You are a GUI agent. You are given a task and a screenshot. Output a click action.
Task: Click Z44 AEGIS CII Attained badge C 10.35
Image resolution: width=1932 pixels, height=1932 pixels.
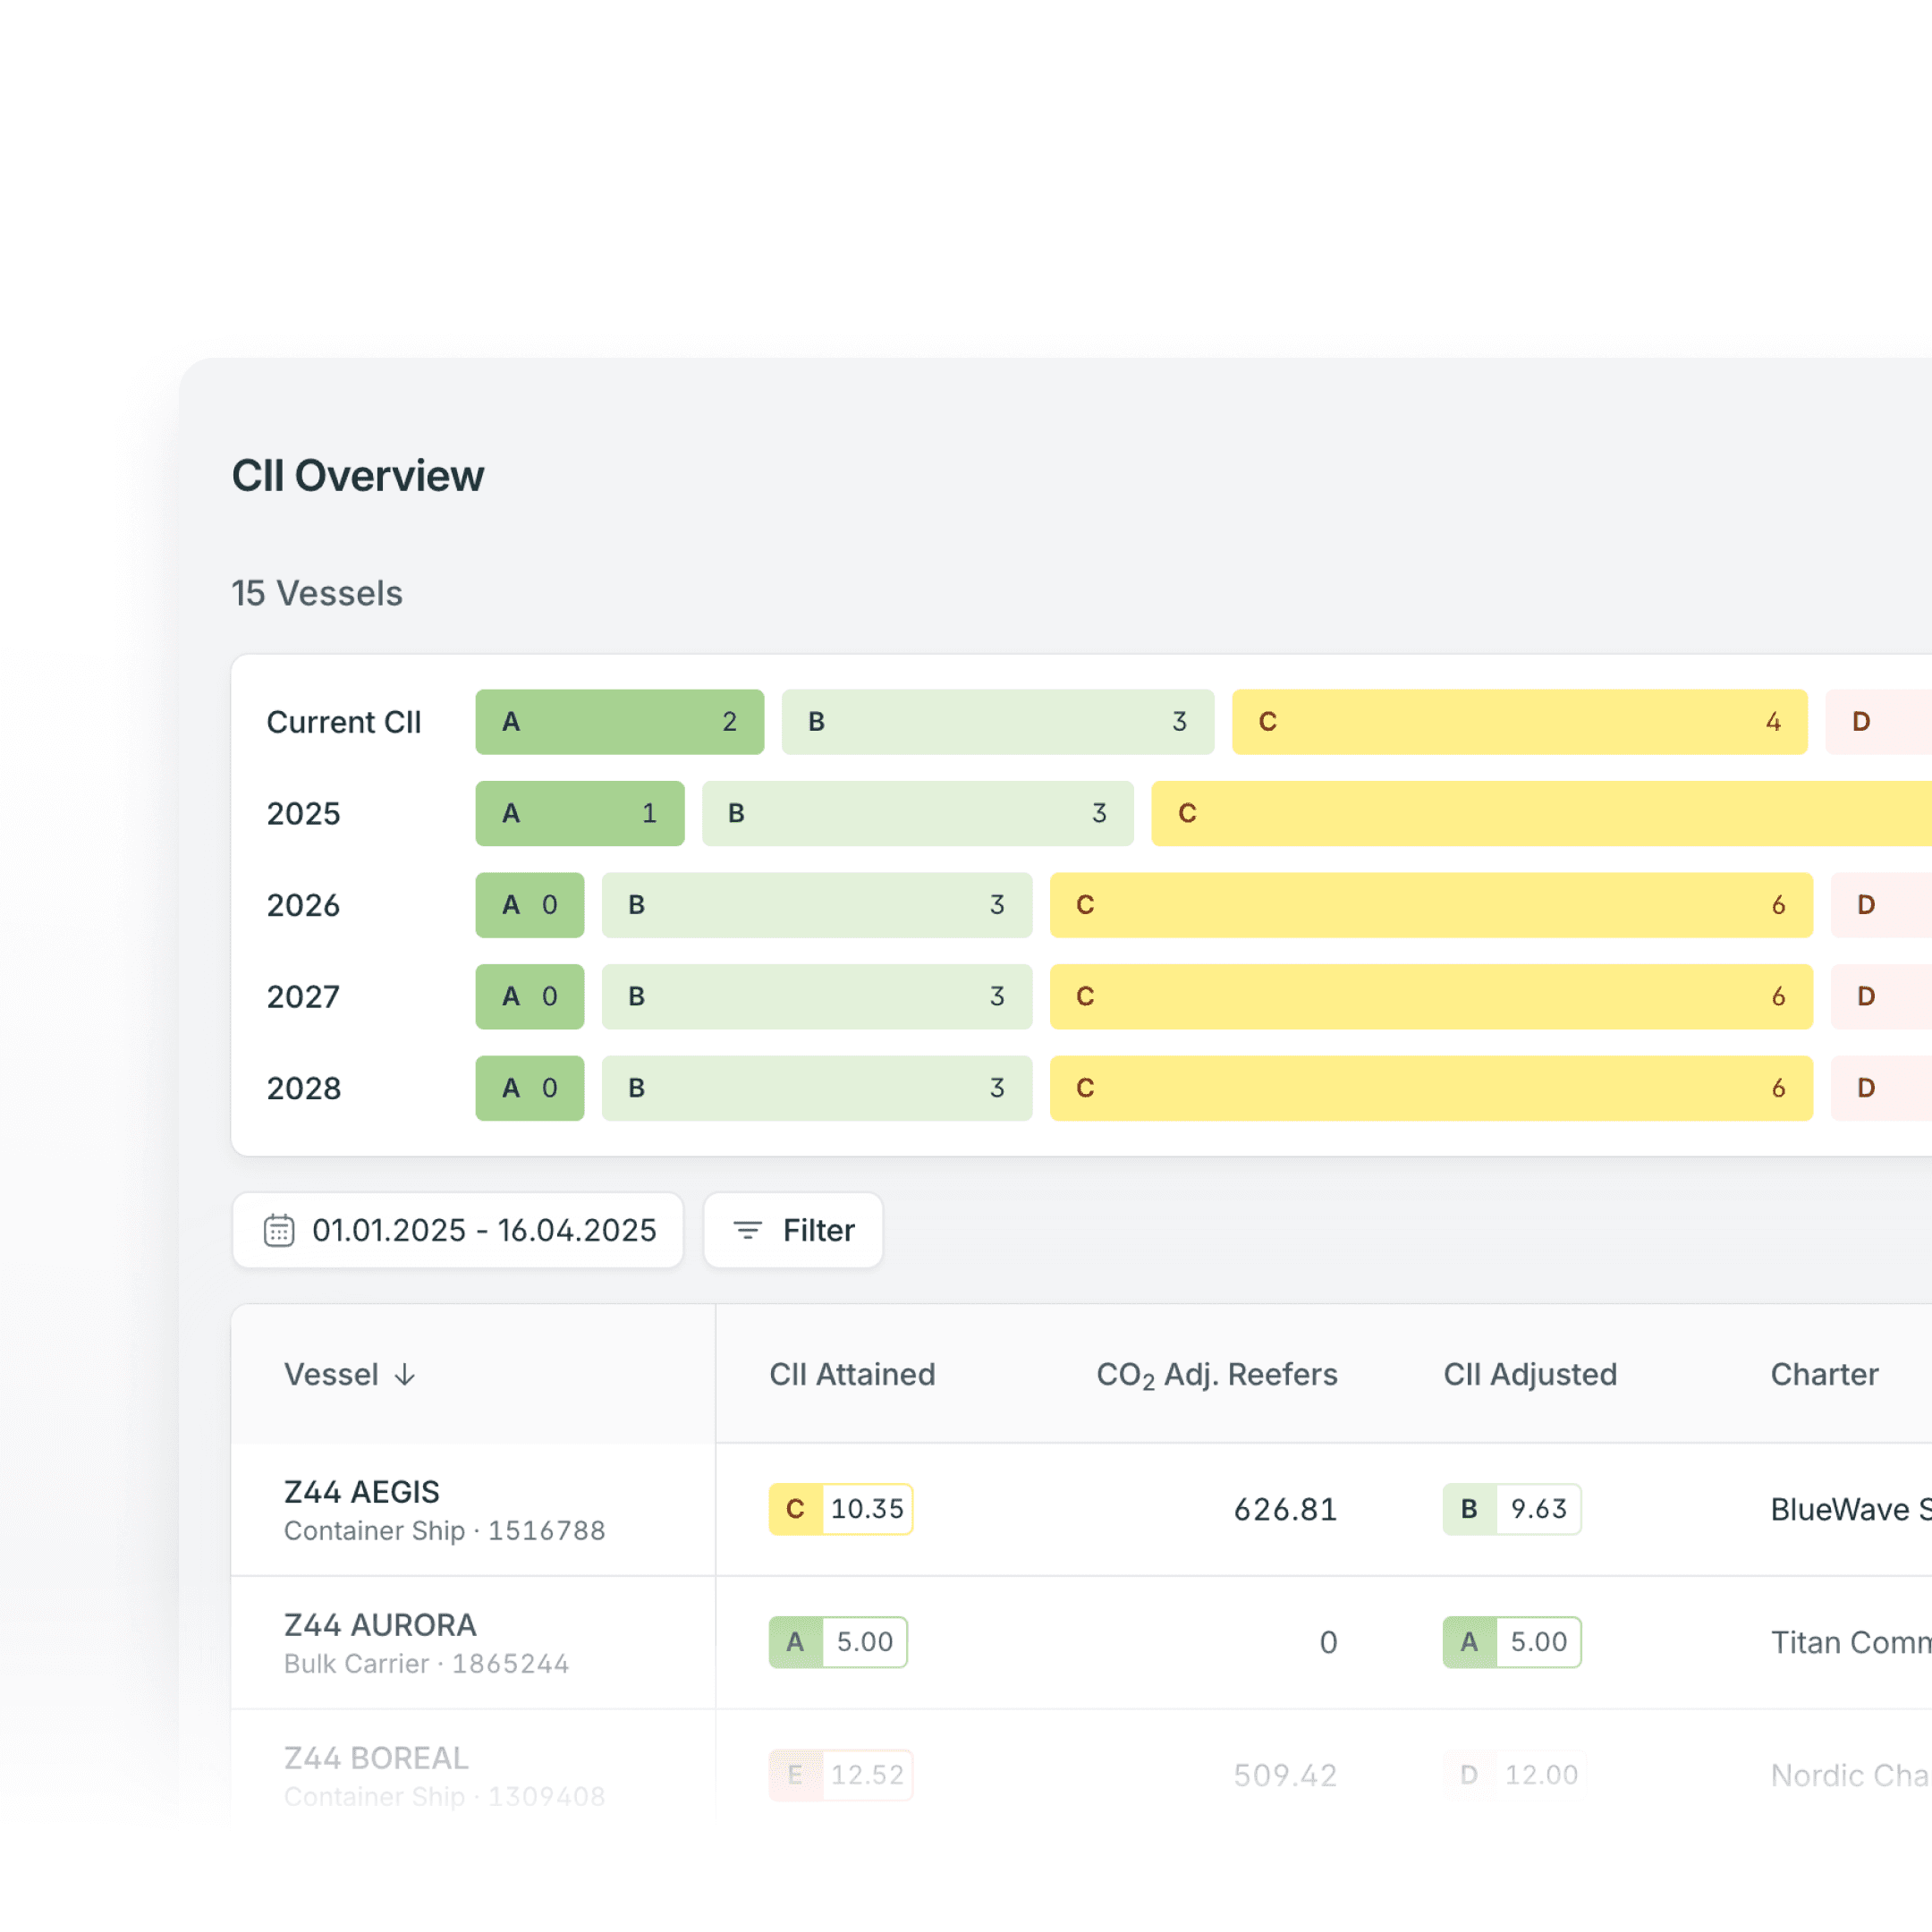click(x=841, y=1509)
